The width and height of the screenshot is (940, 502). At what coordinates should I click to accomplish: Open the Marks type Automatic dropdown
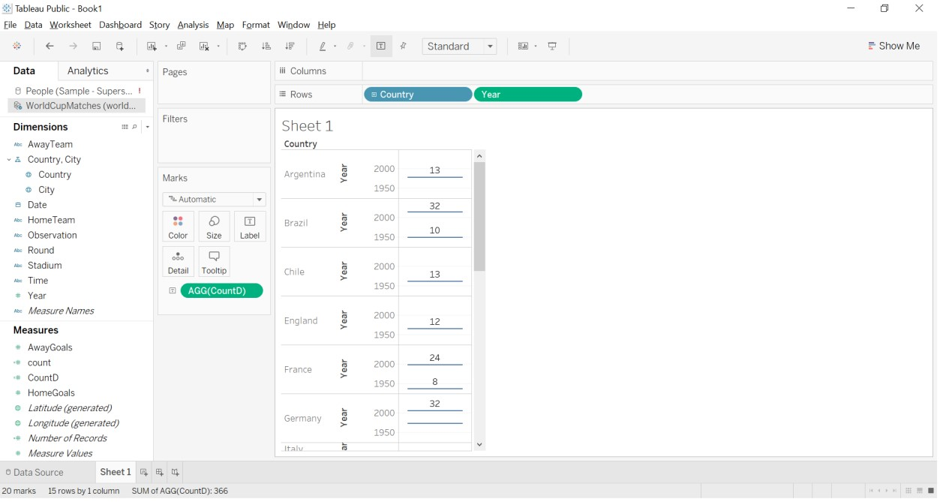pos(214,199)
